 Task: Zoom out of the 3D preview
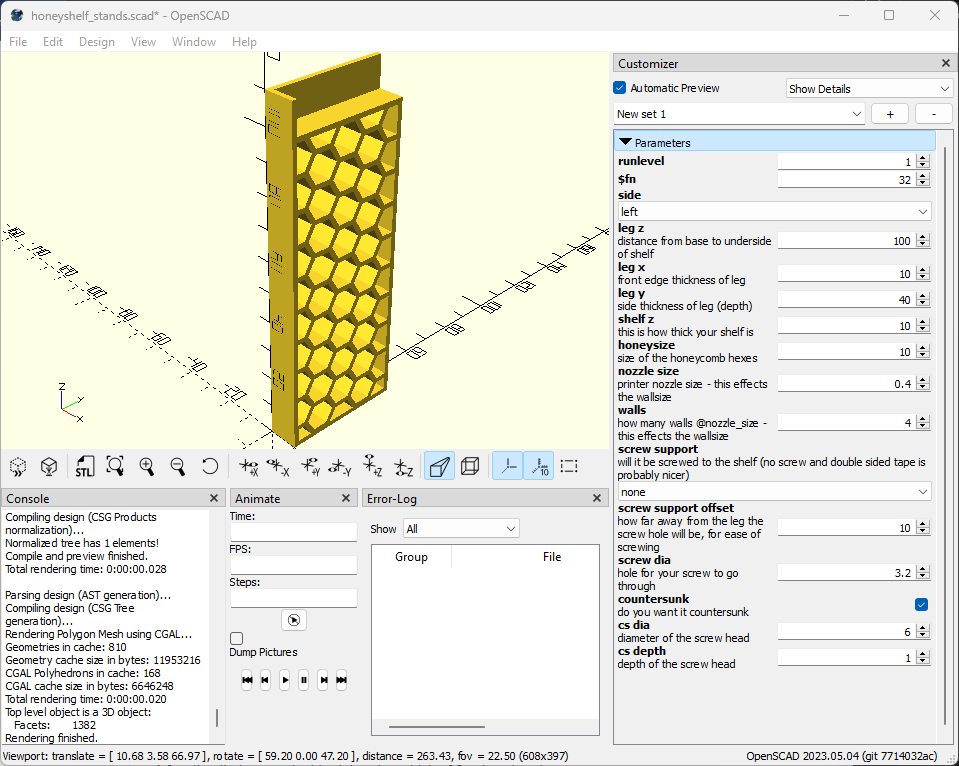click(178, 466)
